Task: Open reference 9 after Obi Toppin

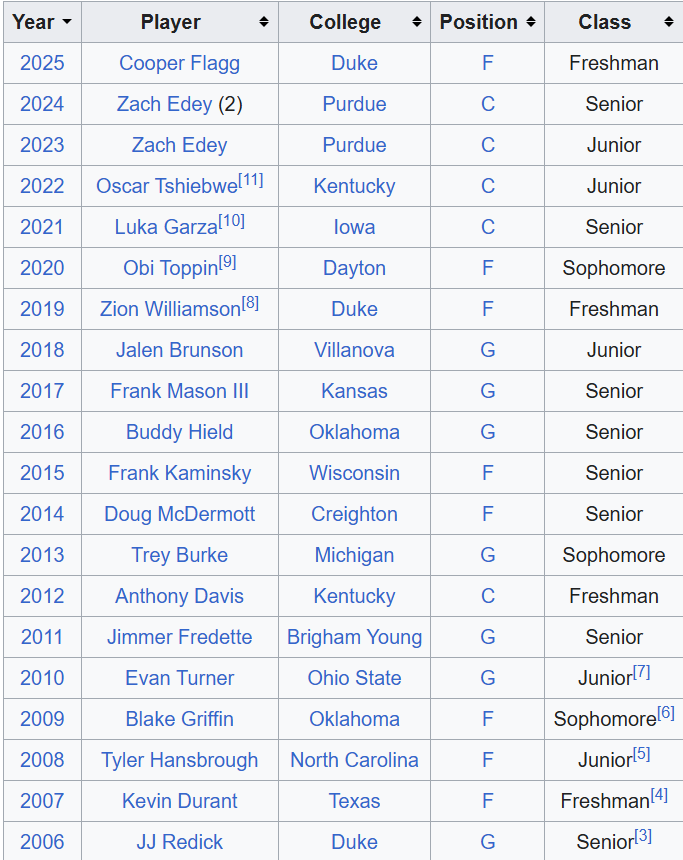Action: point(228,262)
